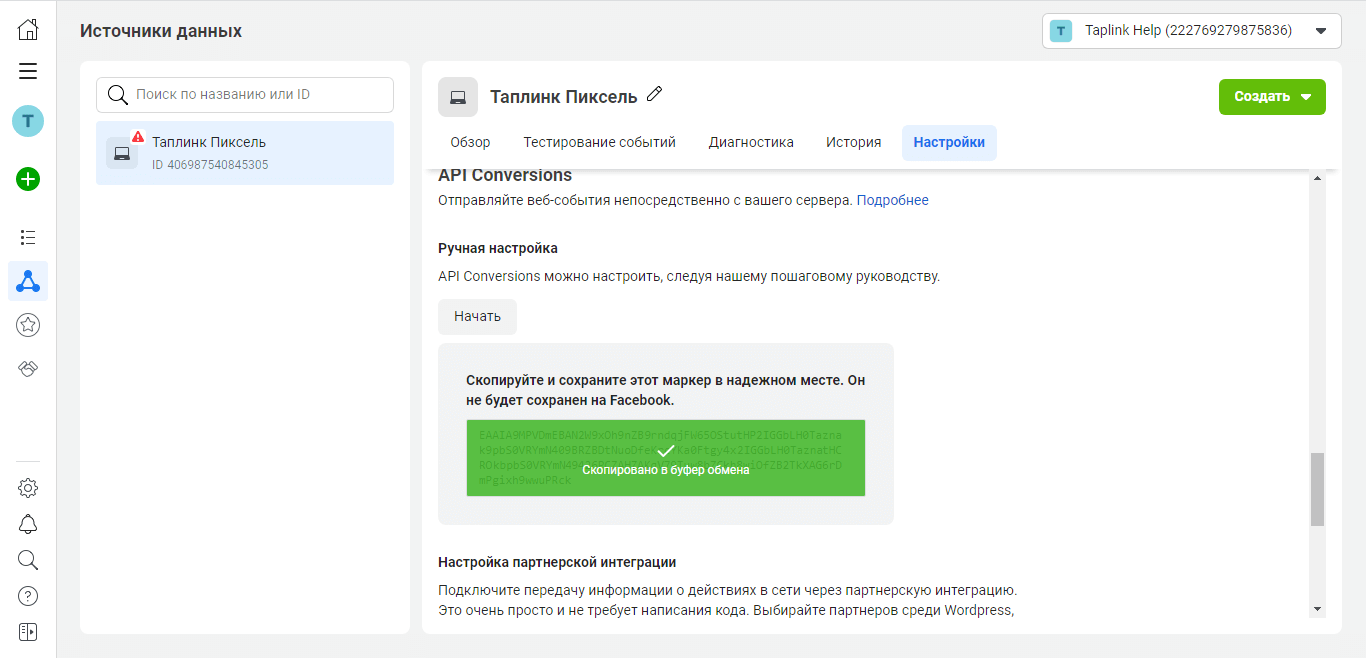Switch to the История tab
1366x658 pixels.
[x=853, y=142]
